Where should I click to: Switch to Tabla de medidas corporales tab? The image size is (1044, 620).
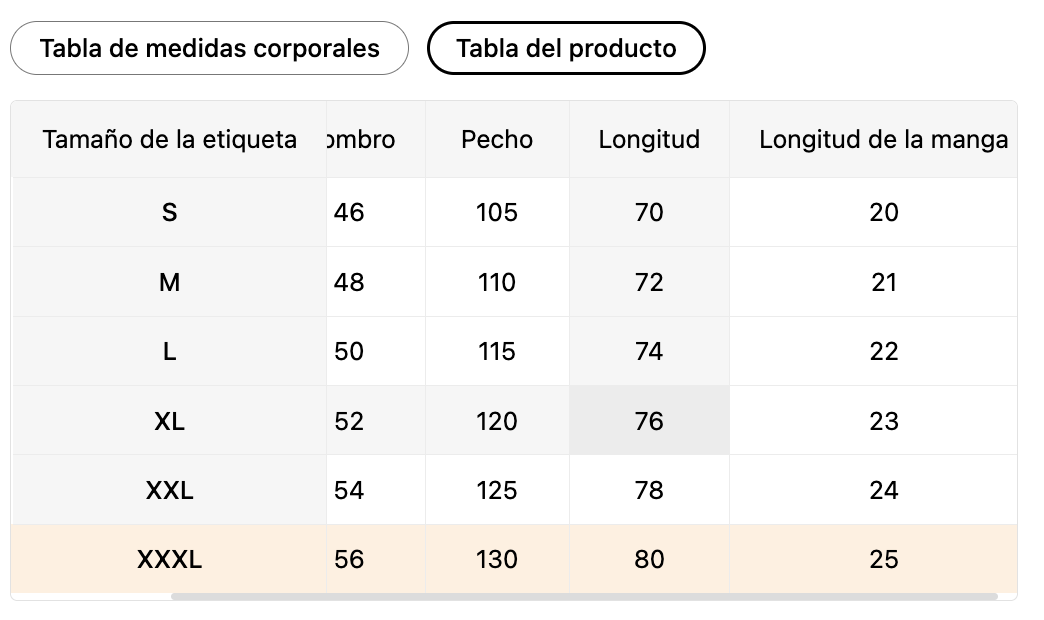(x=209, y=49)
